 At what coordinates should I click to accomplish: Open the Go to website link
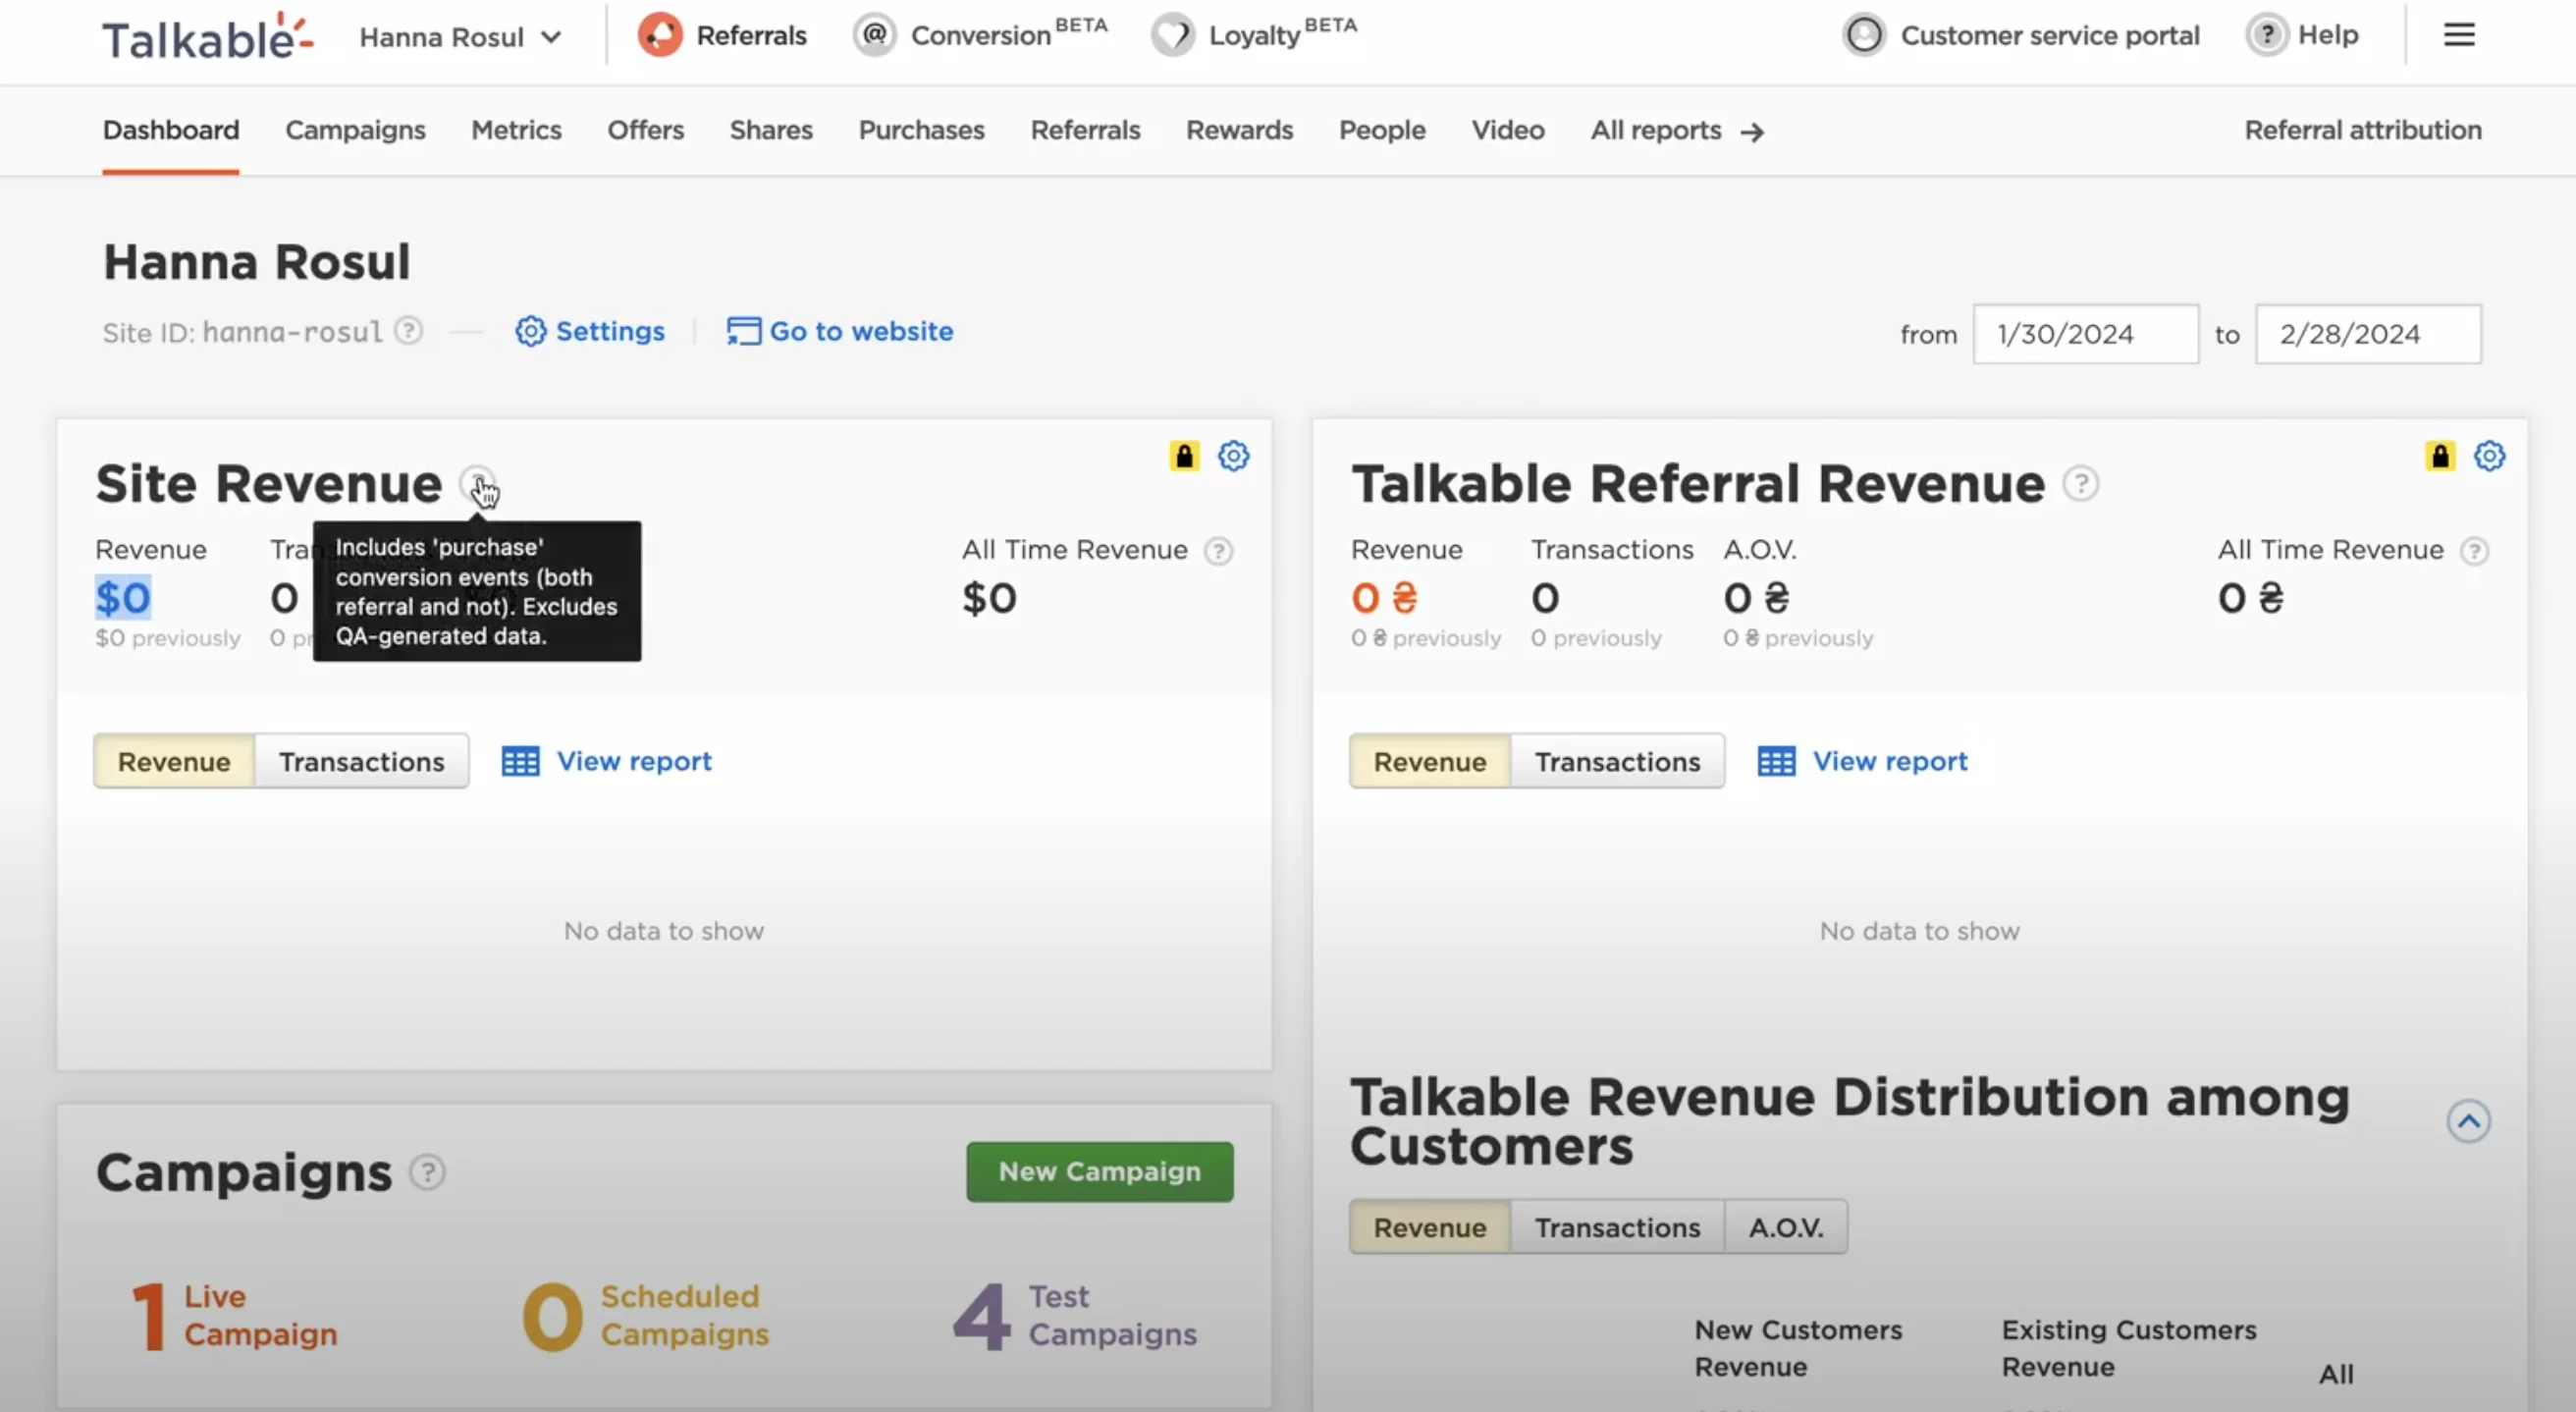(840, 331)
